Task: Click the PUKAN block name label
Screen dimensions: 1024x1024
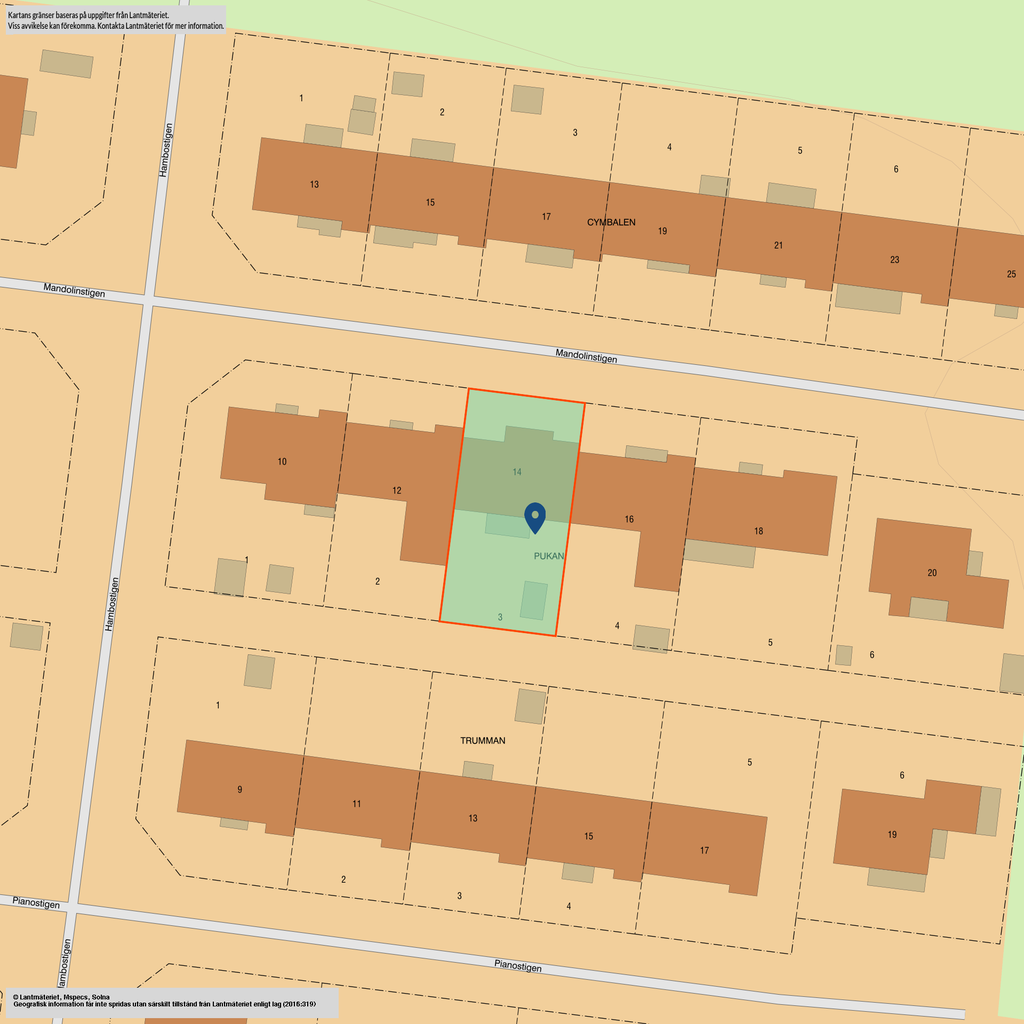Action: coord(549,556)
